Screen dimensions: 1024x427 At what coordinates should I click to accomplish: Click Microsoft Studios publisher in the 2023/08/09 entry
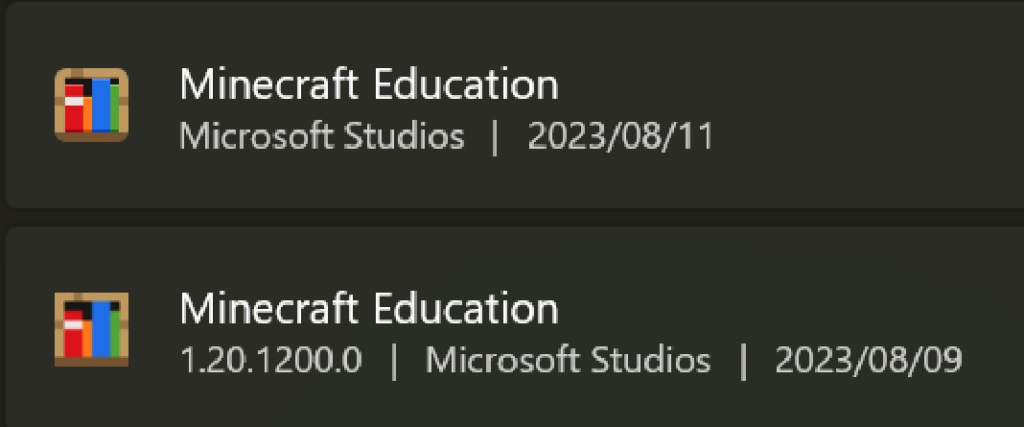(x=568, y=361)
